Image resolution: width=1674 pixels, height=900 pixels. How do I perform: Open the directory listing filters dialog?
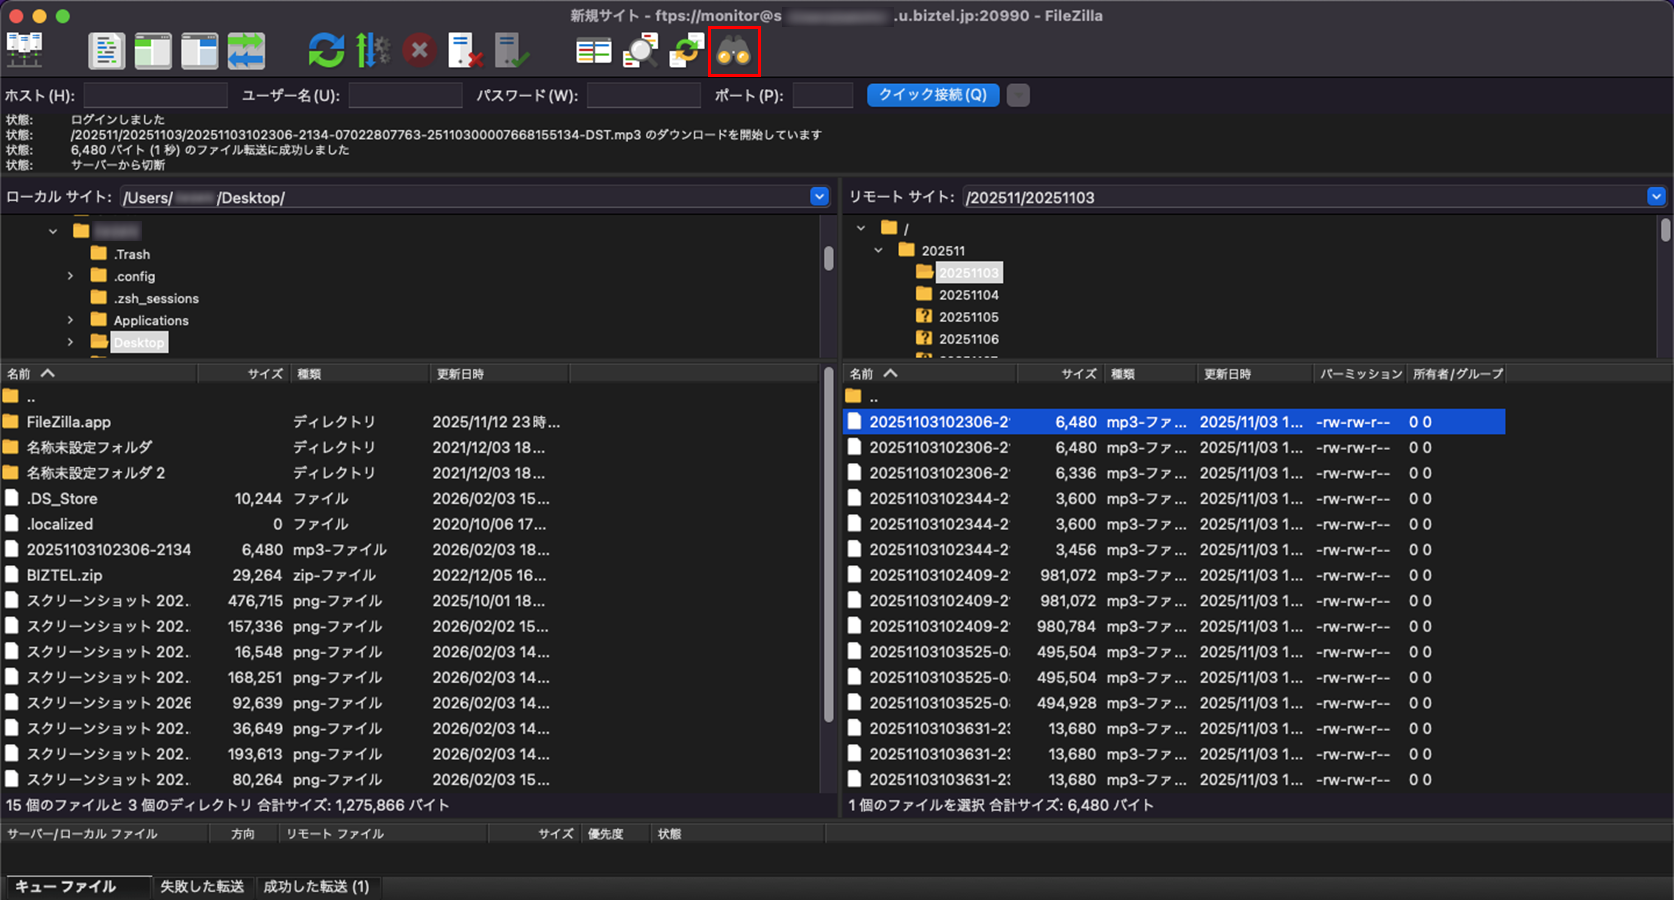[593, 50]
